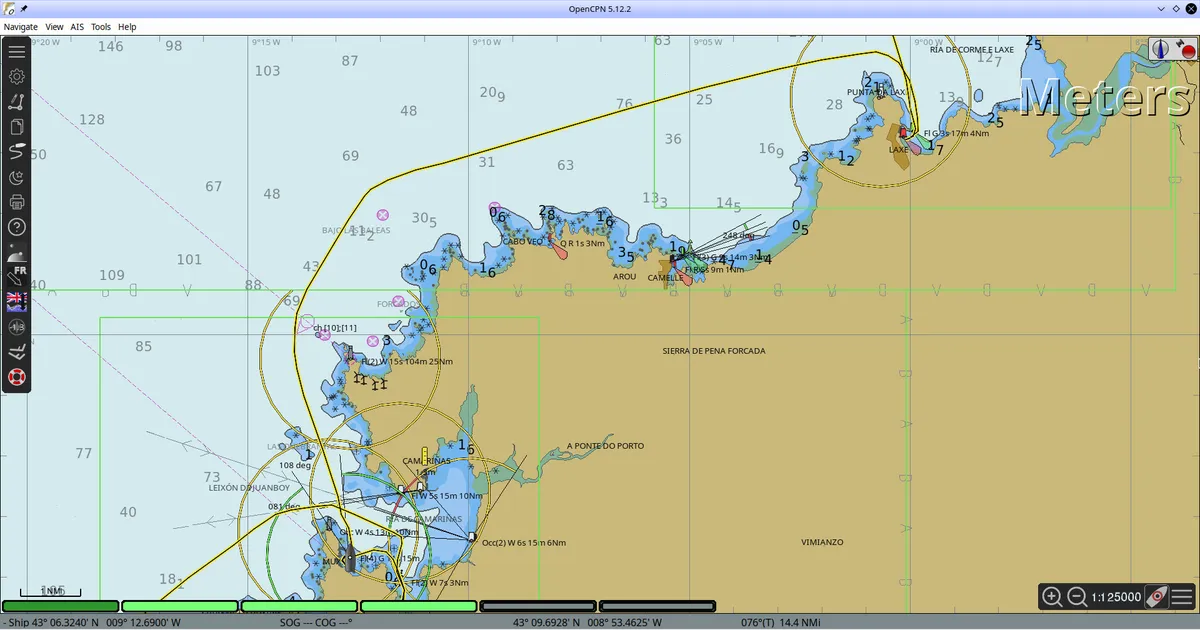This screenshot has width=1200, height=630.
Task: Click the Print Chart icon
Action: [17, 202]
